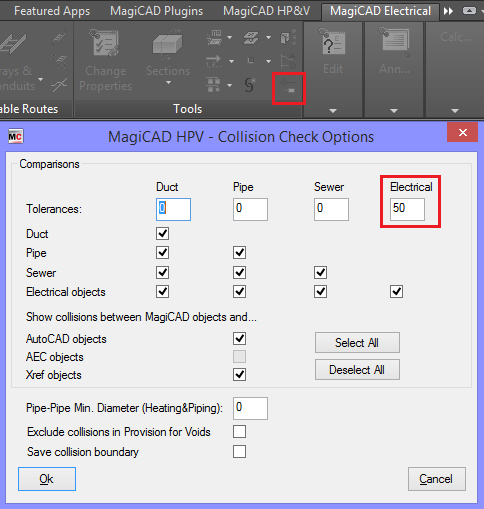Focus the Duct tolerance input field

[x=173, y=209]
